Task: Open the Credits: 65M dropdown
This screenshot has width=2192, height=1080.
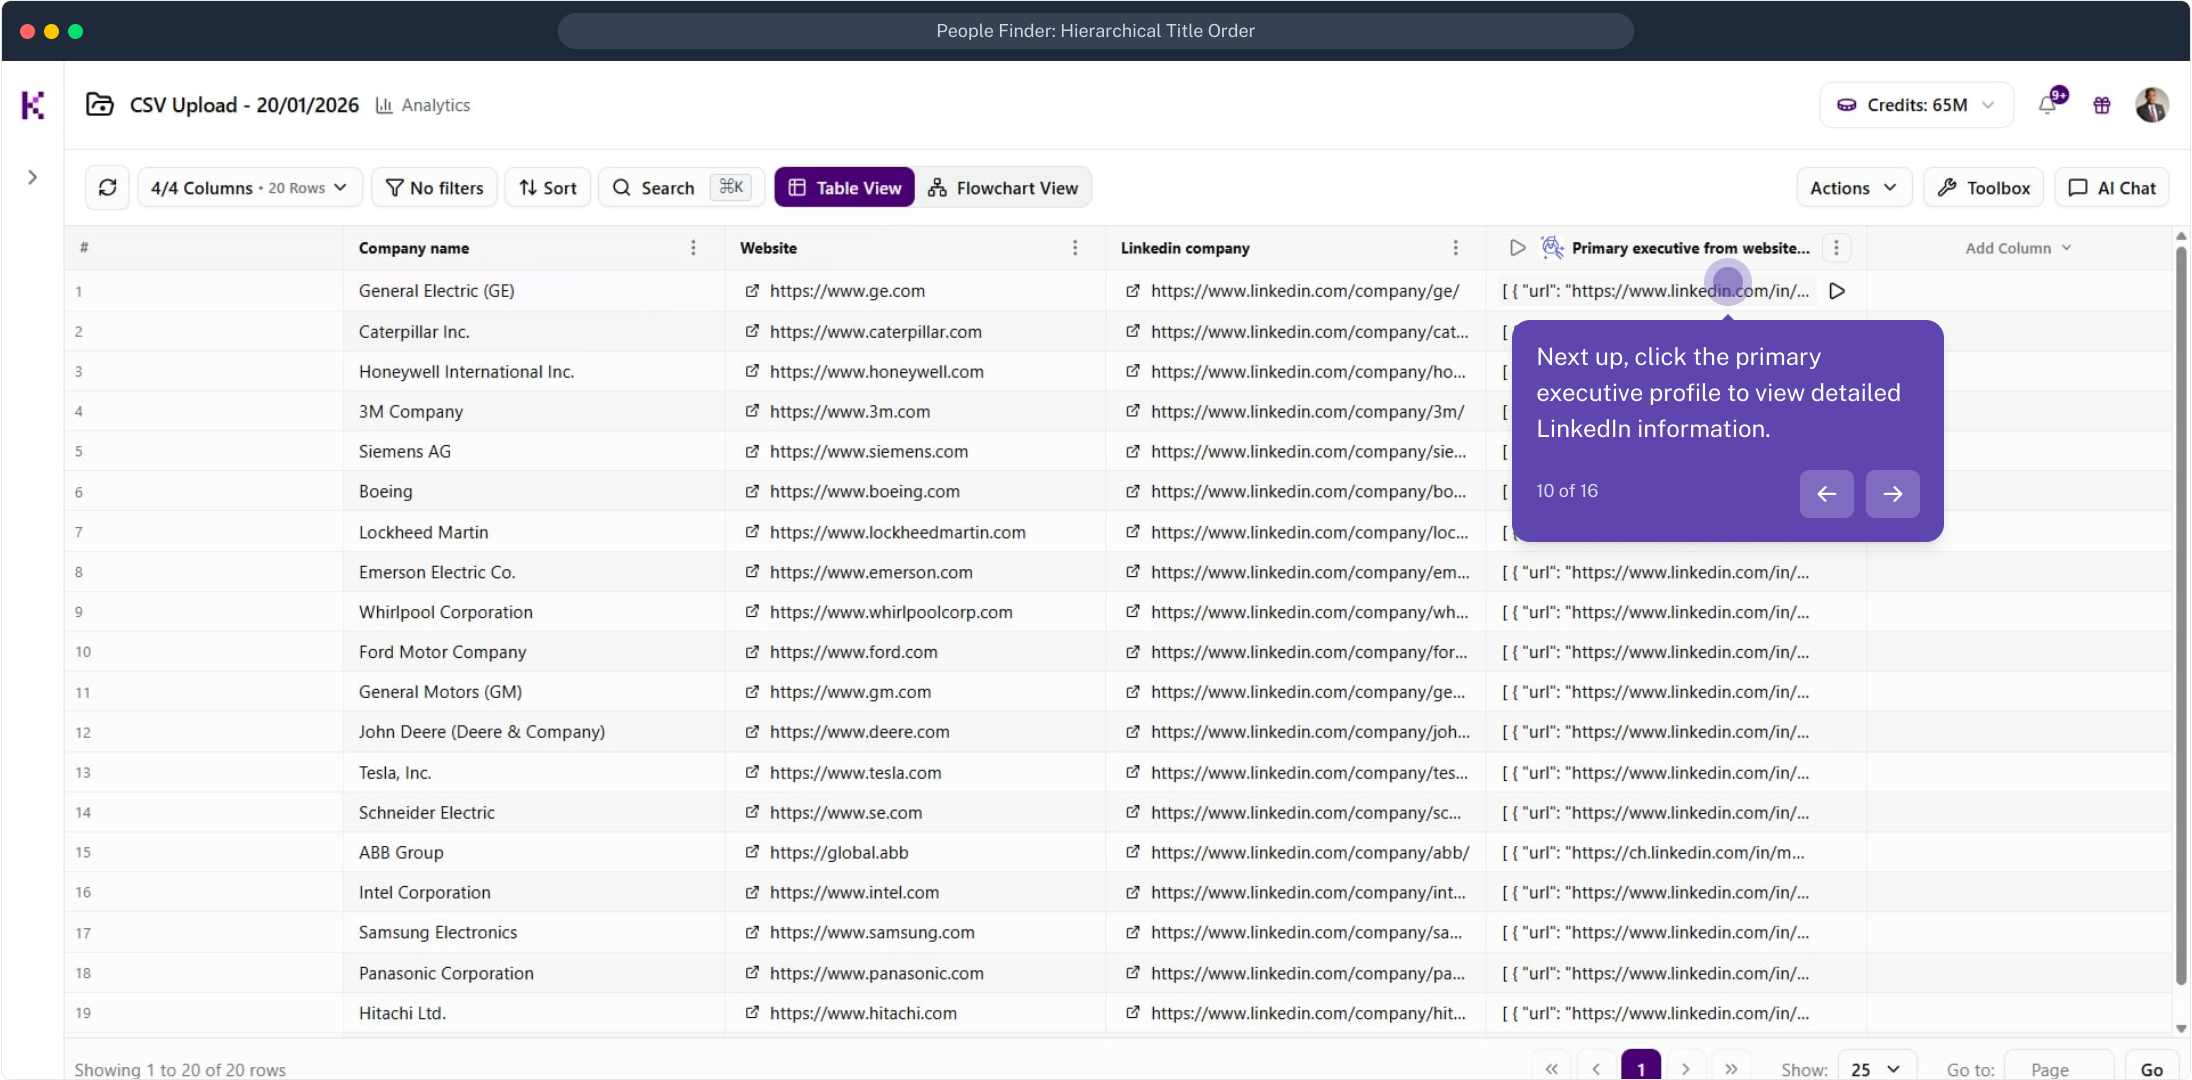Action: pos(1916,105)
